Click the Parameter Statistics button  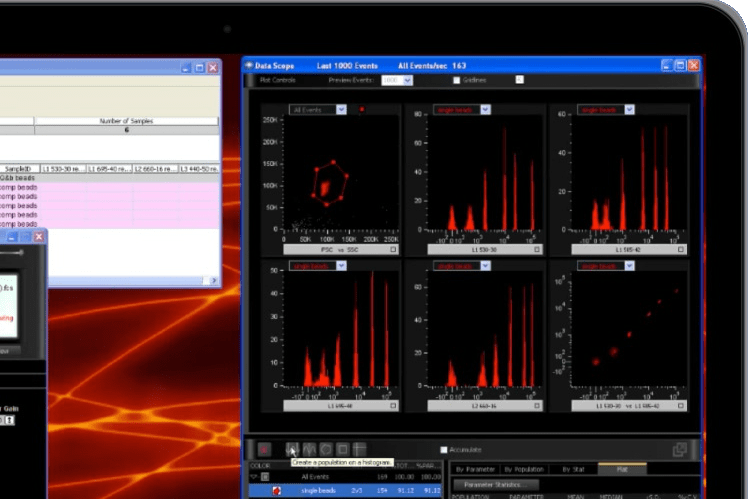click(x=495, y=484)
